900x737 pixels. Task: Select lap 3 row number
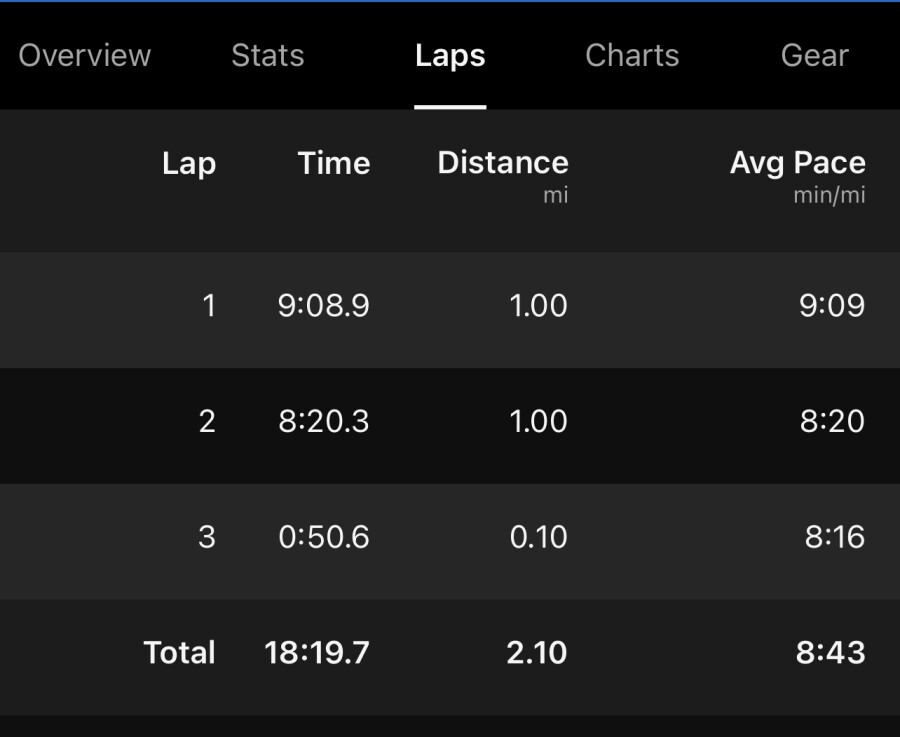(207, 537)
